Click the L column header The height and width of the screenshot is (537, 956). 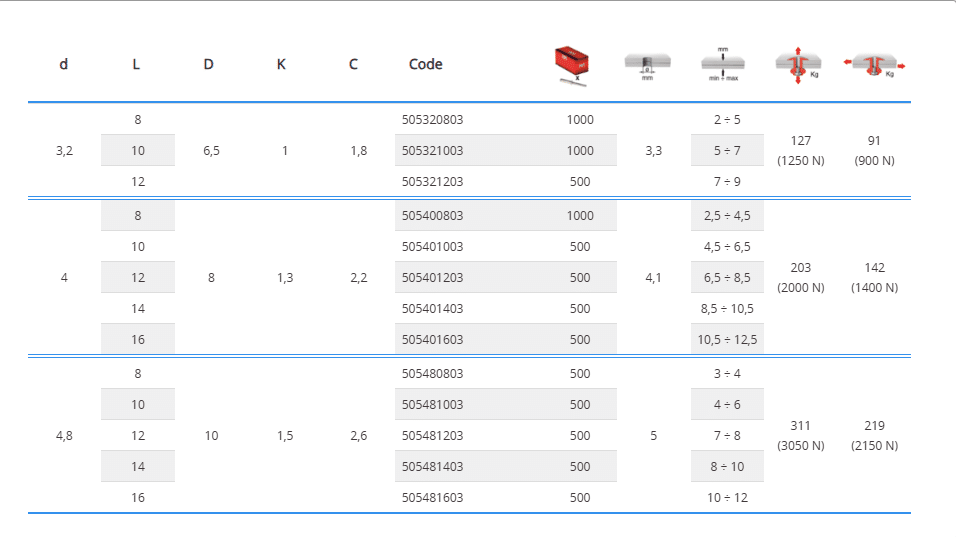pos(136,64)
